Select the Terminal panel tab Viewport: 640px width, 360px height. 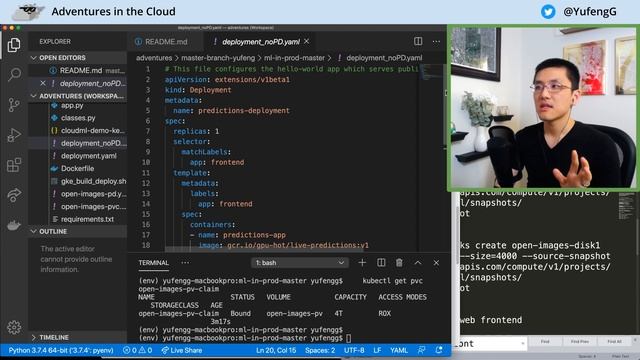153,263
